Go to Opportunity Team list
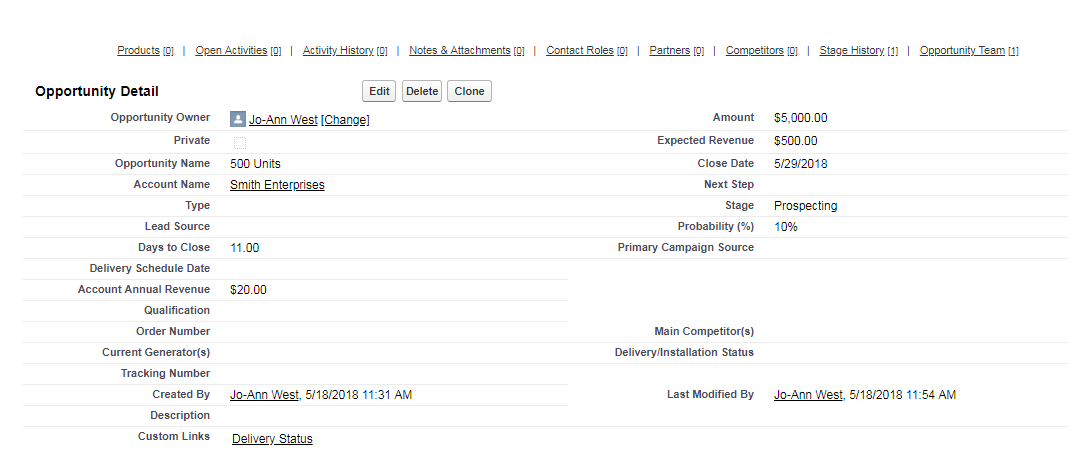This screenshot has height=460, width=1068. [962, 50]
